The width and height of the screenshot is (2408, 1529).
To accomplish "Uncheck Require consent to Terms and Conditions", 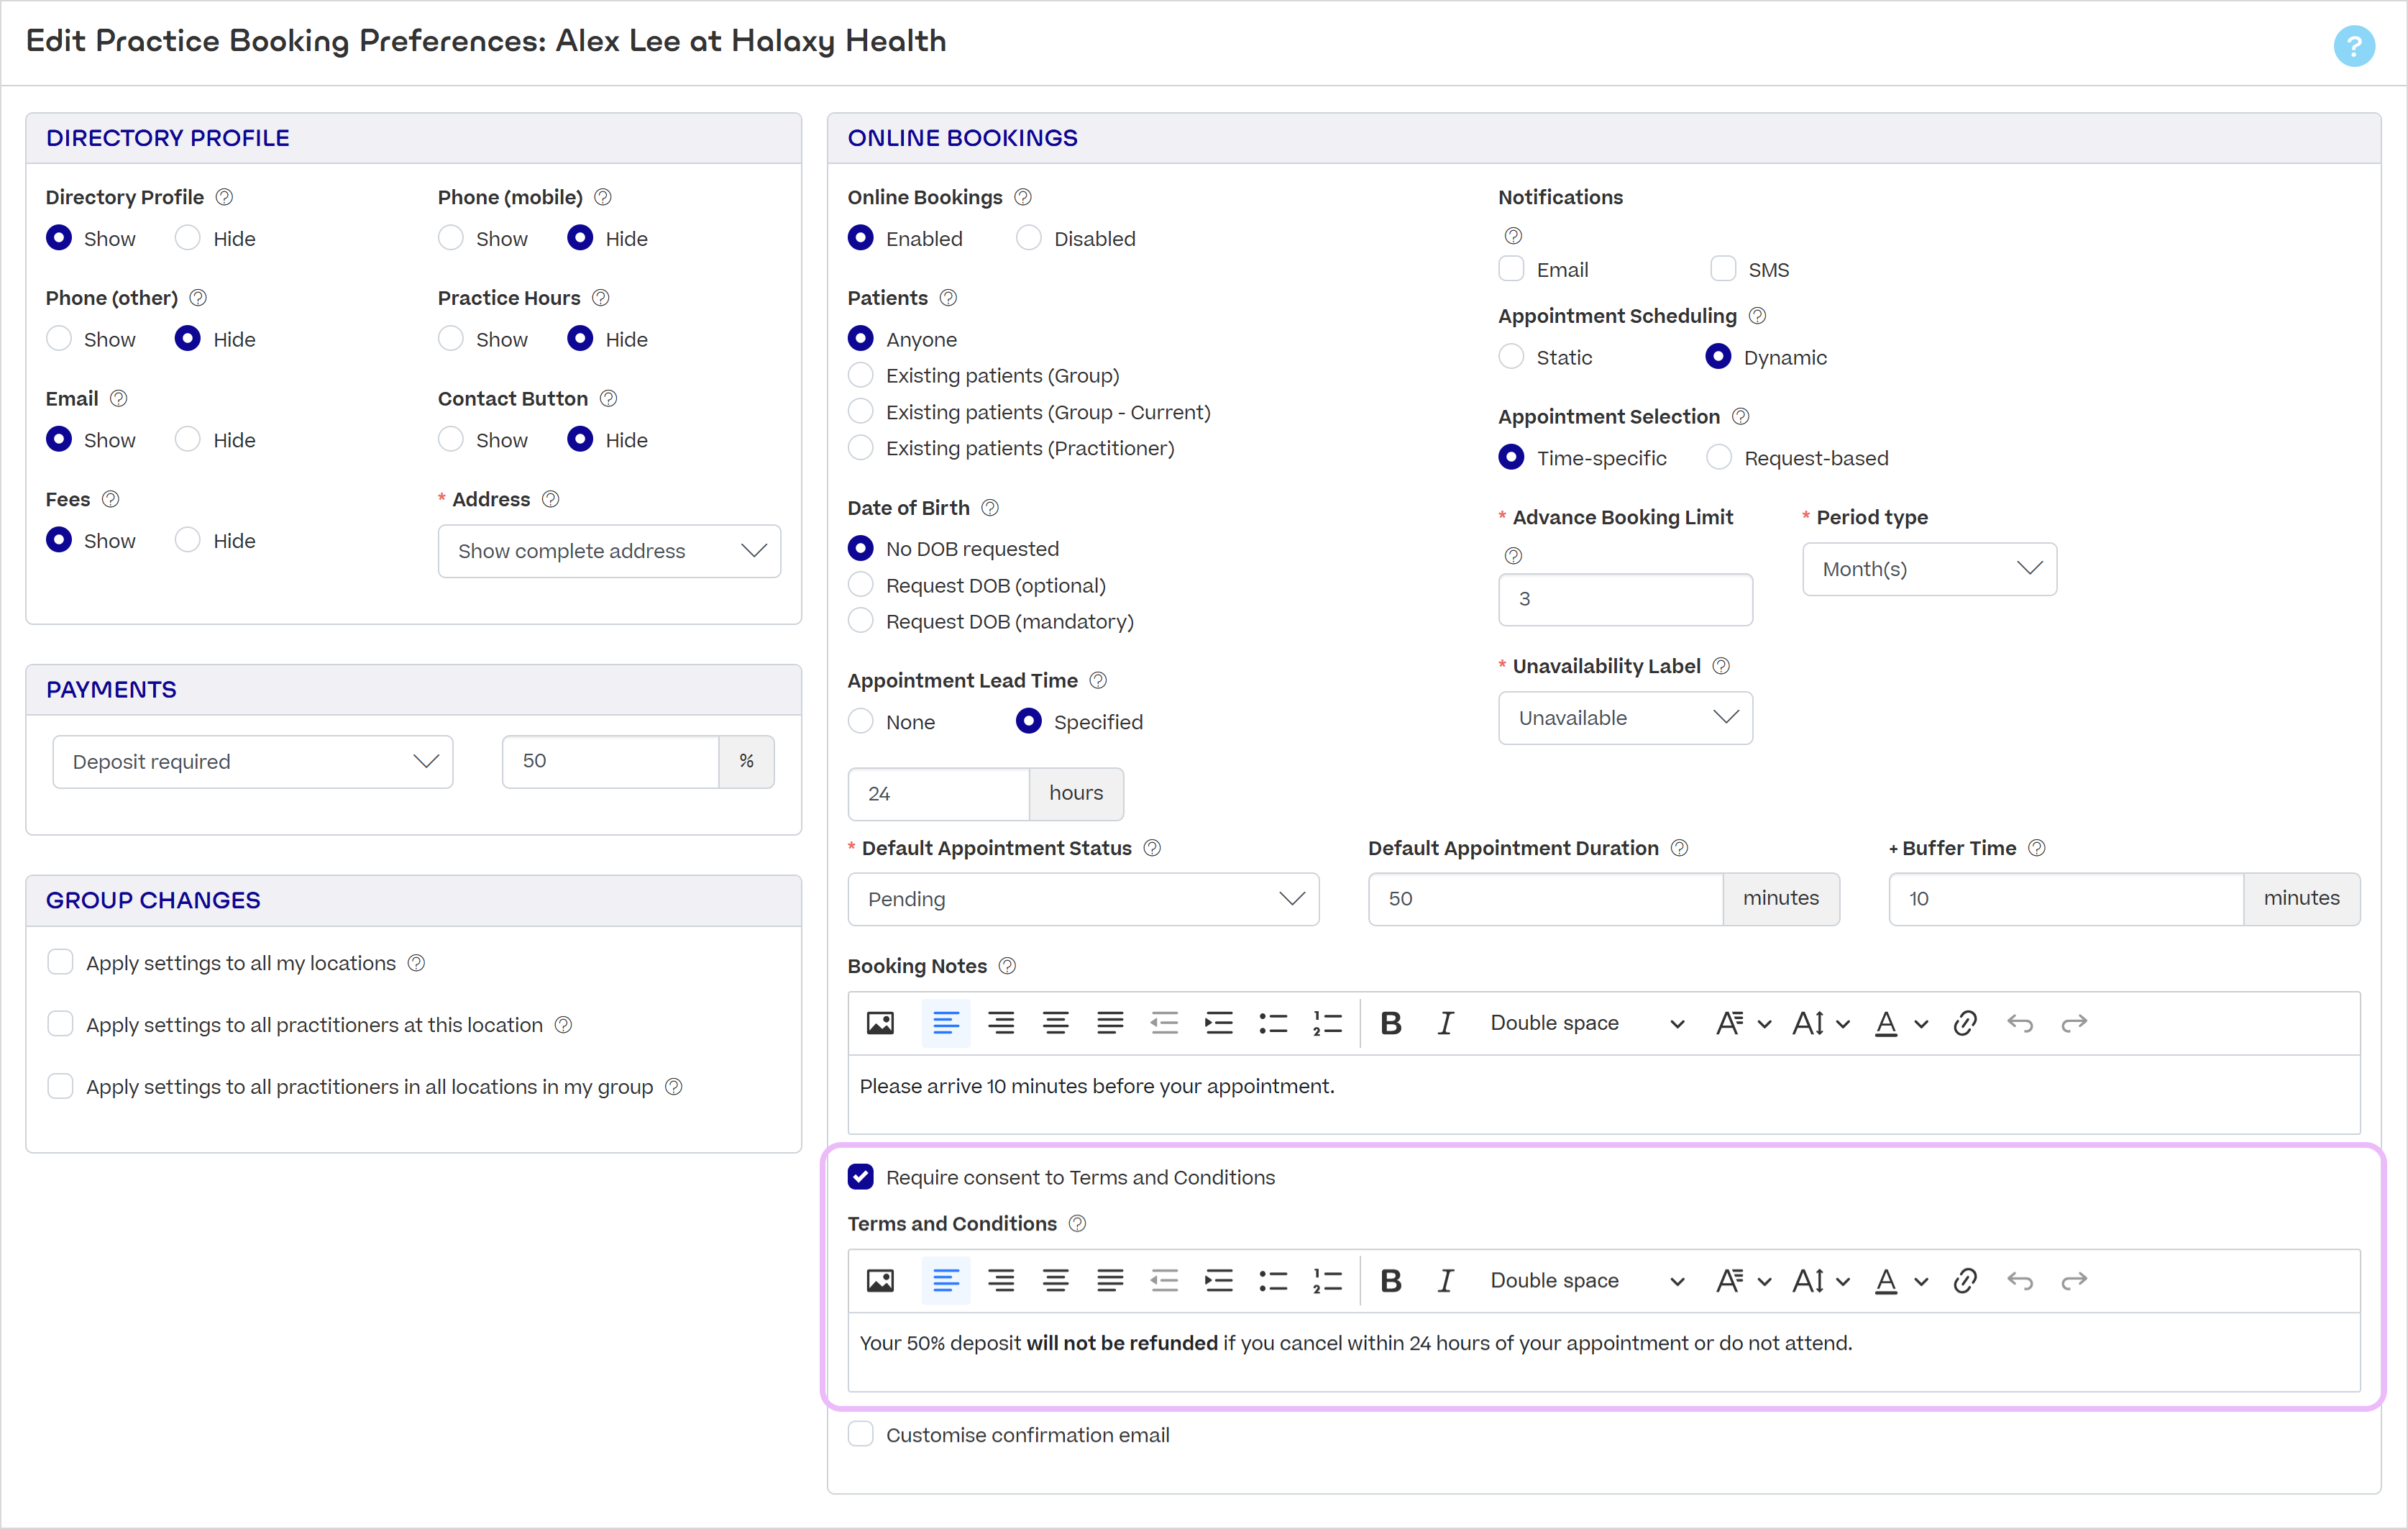I will (x=860, y=1177).
